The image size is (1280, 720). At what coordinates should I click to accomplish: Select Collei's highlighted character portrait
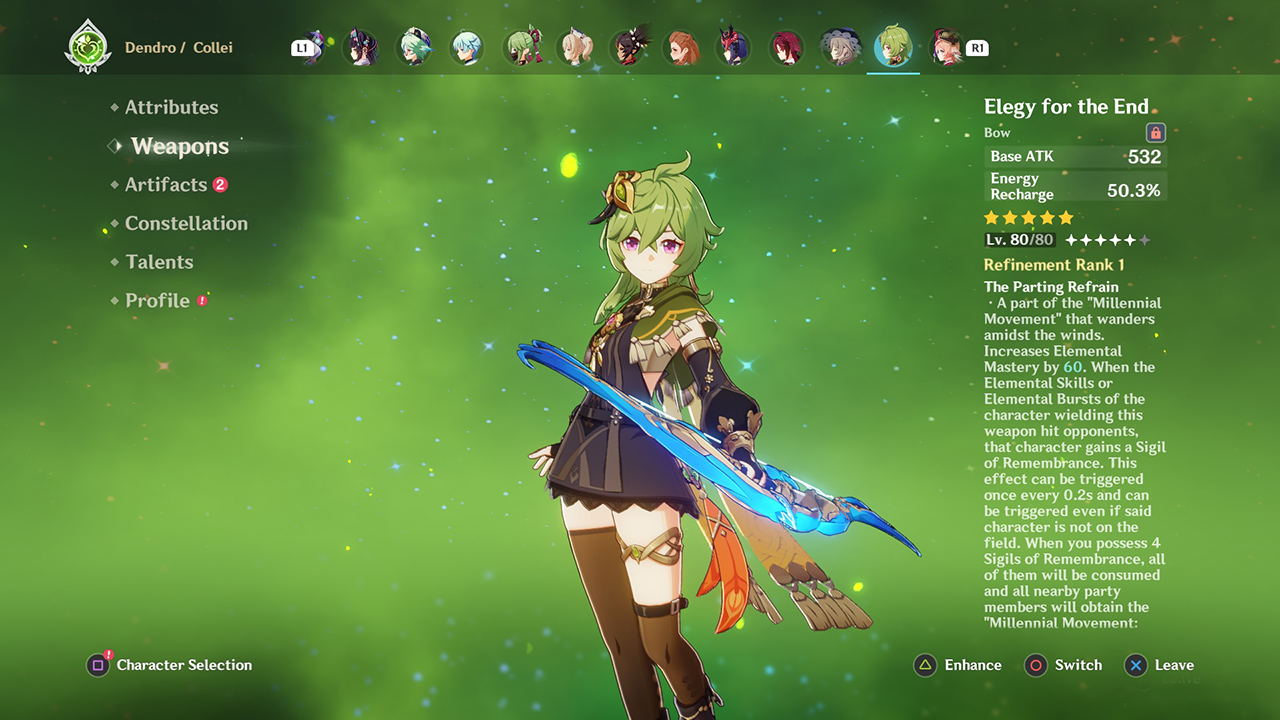click(893, 45)
